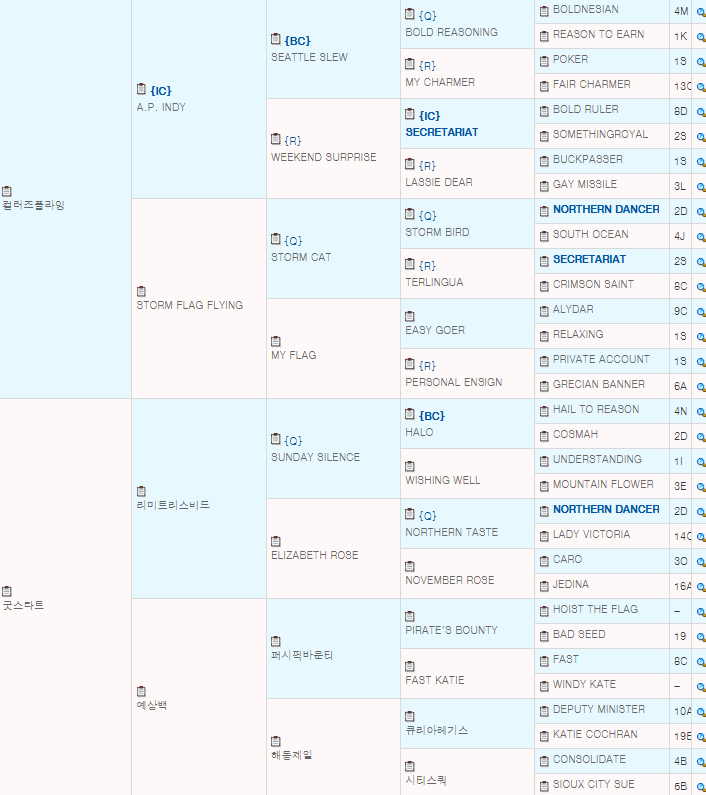Viewport: 706px width, 795px height.
Task: Open magnifier icon in SIOUX CITY SUE row
Action: click(701, 787)
